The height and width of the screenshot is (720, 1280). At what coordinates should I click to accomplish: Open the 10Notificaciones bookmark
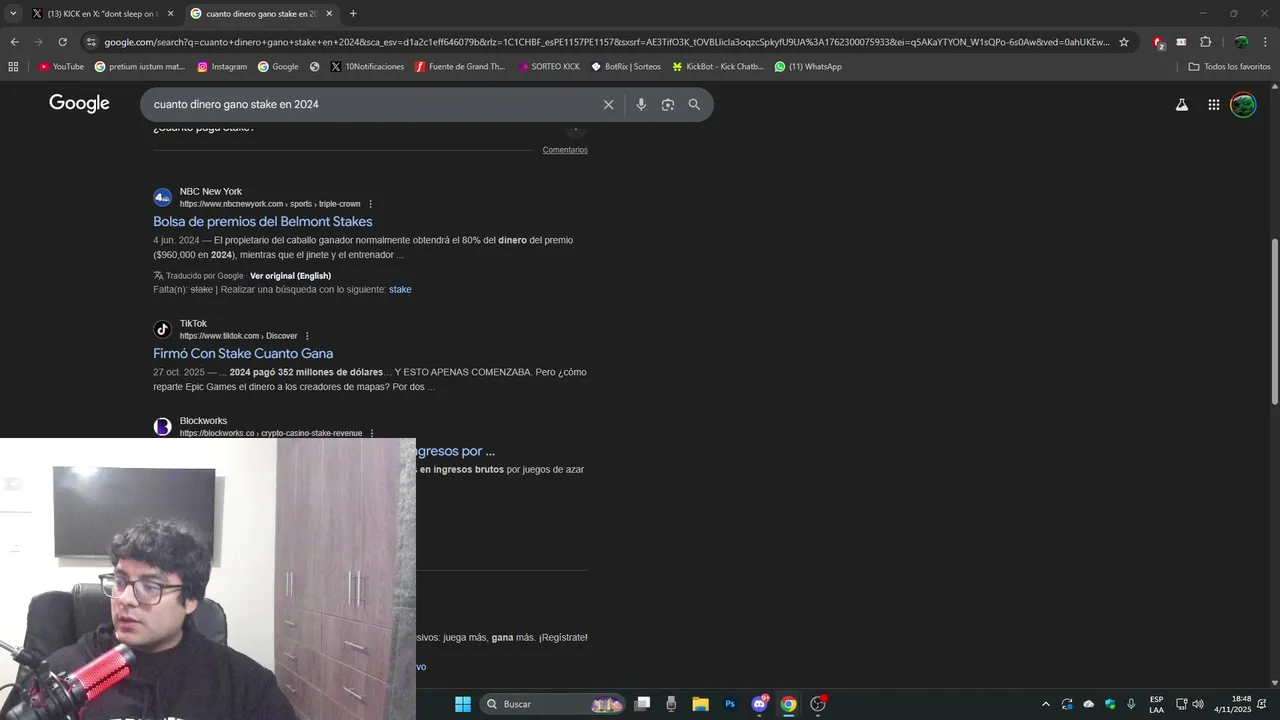[367, 67]
